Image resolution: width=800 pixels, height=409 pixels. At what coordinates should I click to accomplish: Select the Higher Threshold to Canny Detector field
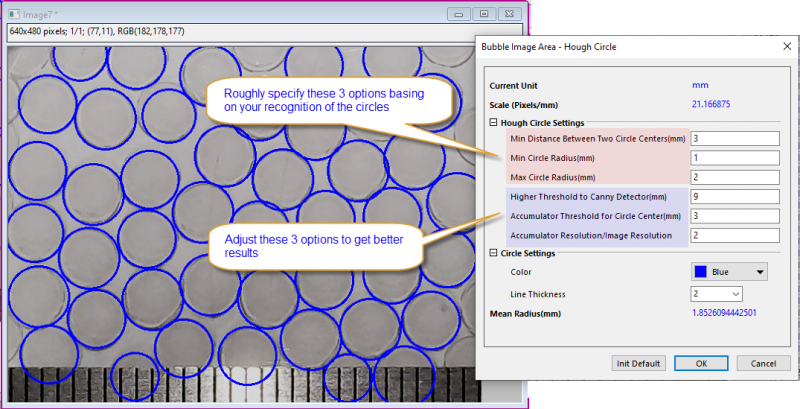point(734,197)
